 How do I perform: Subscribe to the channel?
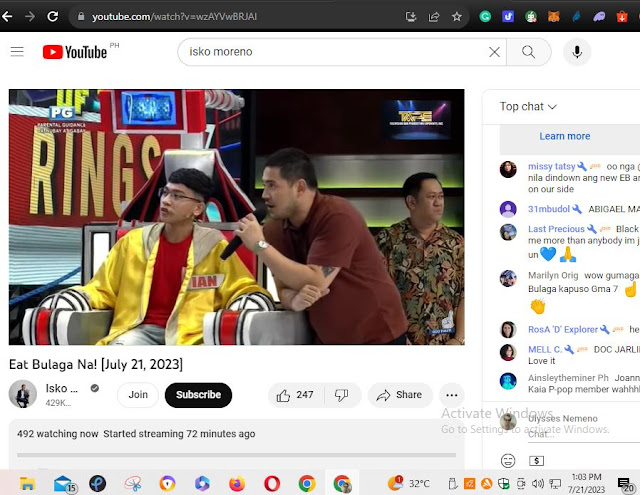[198, 395]
